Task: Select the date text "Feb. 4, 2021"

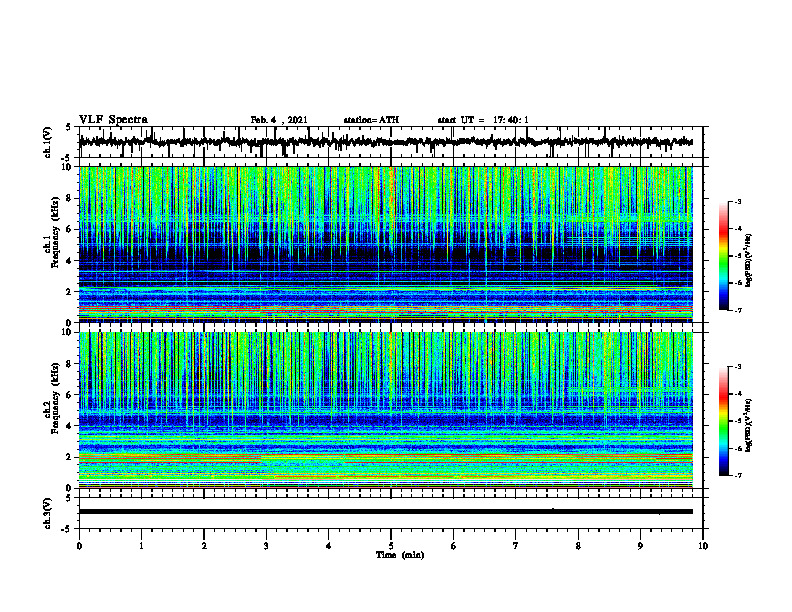Action: point(279,120)
